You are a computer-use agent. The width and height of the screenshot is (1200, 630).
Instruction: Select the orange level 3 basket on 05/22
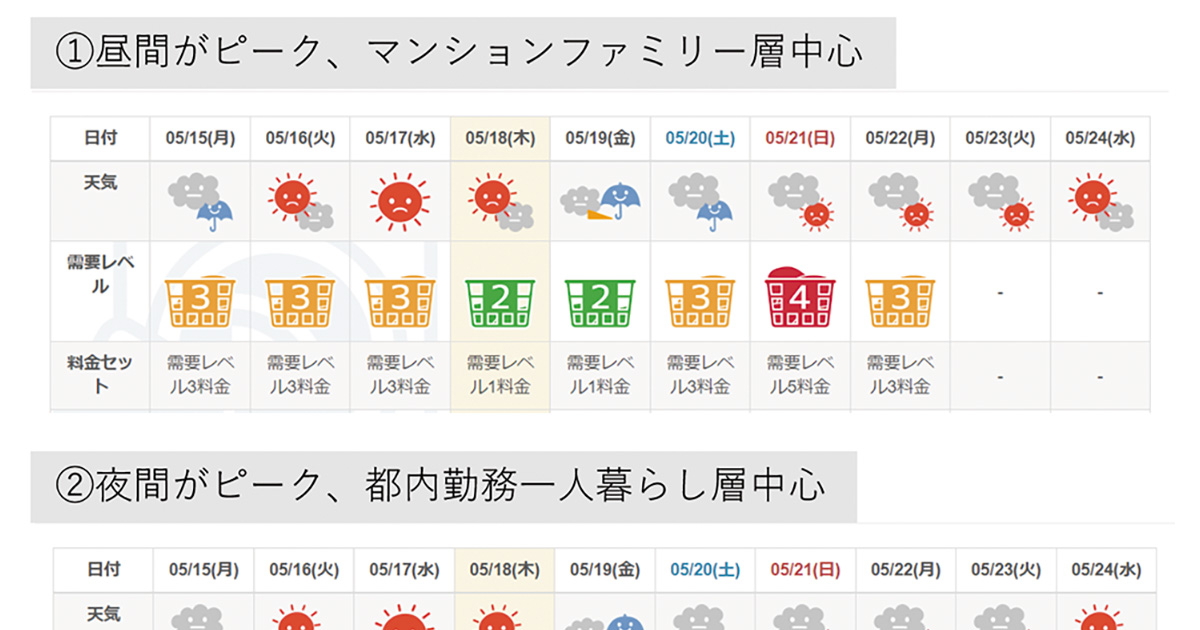click(x=900, y=302)
